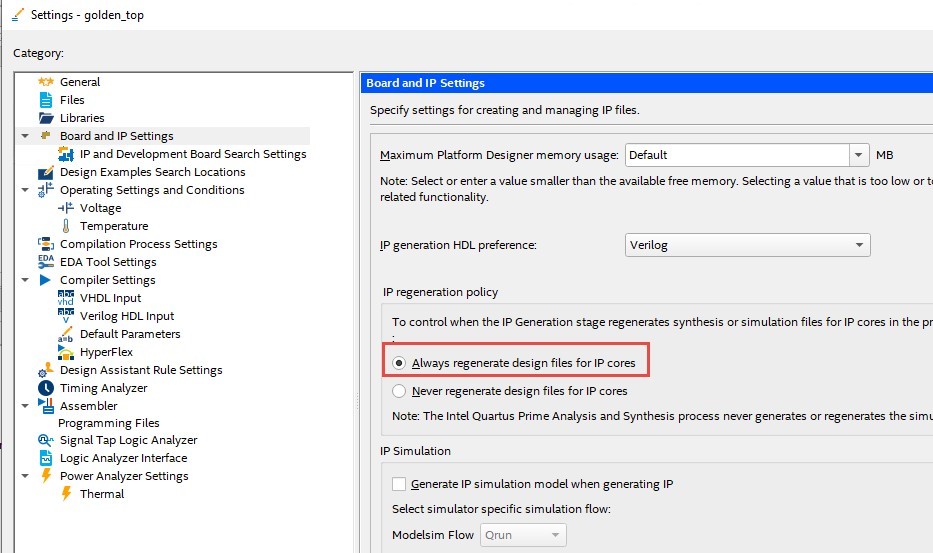Click the Temperature thermometer icon
The height and width of the screenshot is (553, 933).
(x=66, y=226)
